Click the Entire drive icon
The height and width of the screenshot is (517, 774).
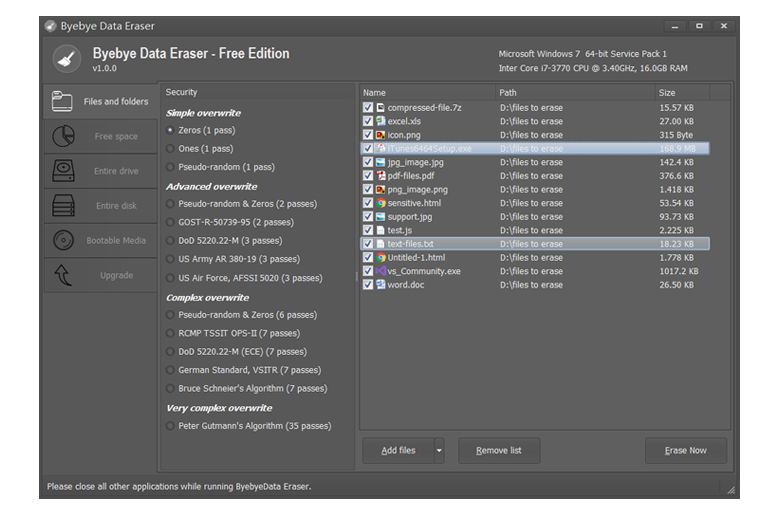point(63,171)
